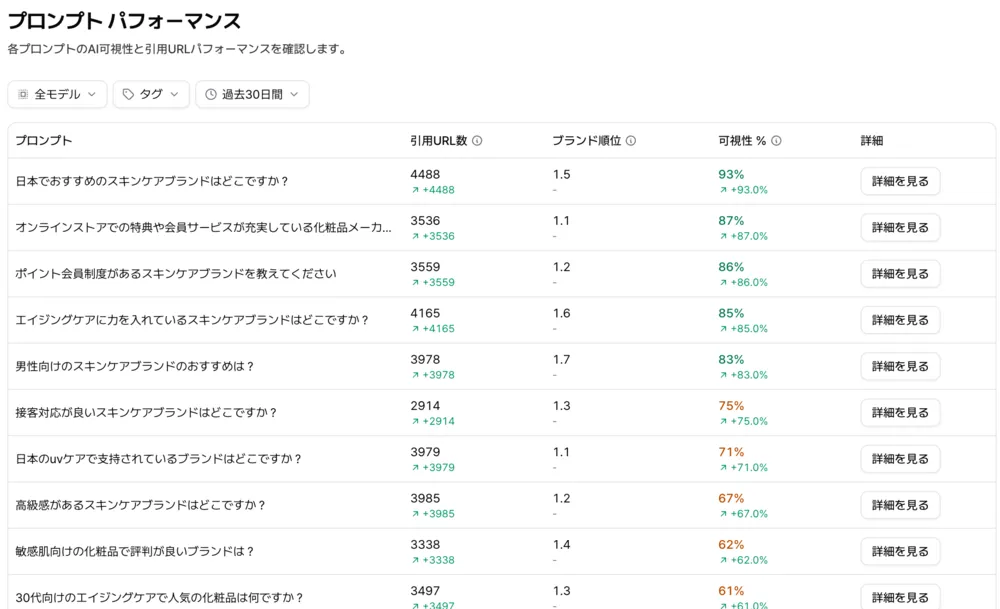Open 詳細を見る for エイジングケアに力を入れている row
The height and width of the screenshot is (609, 1000).
coord(900,320)
